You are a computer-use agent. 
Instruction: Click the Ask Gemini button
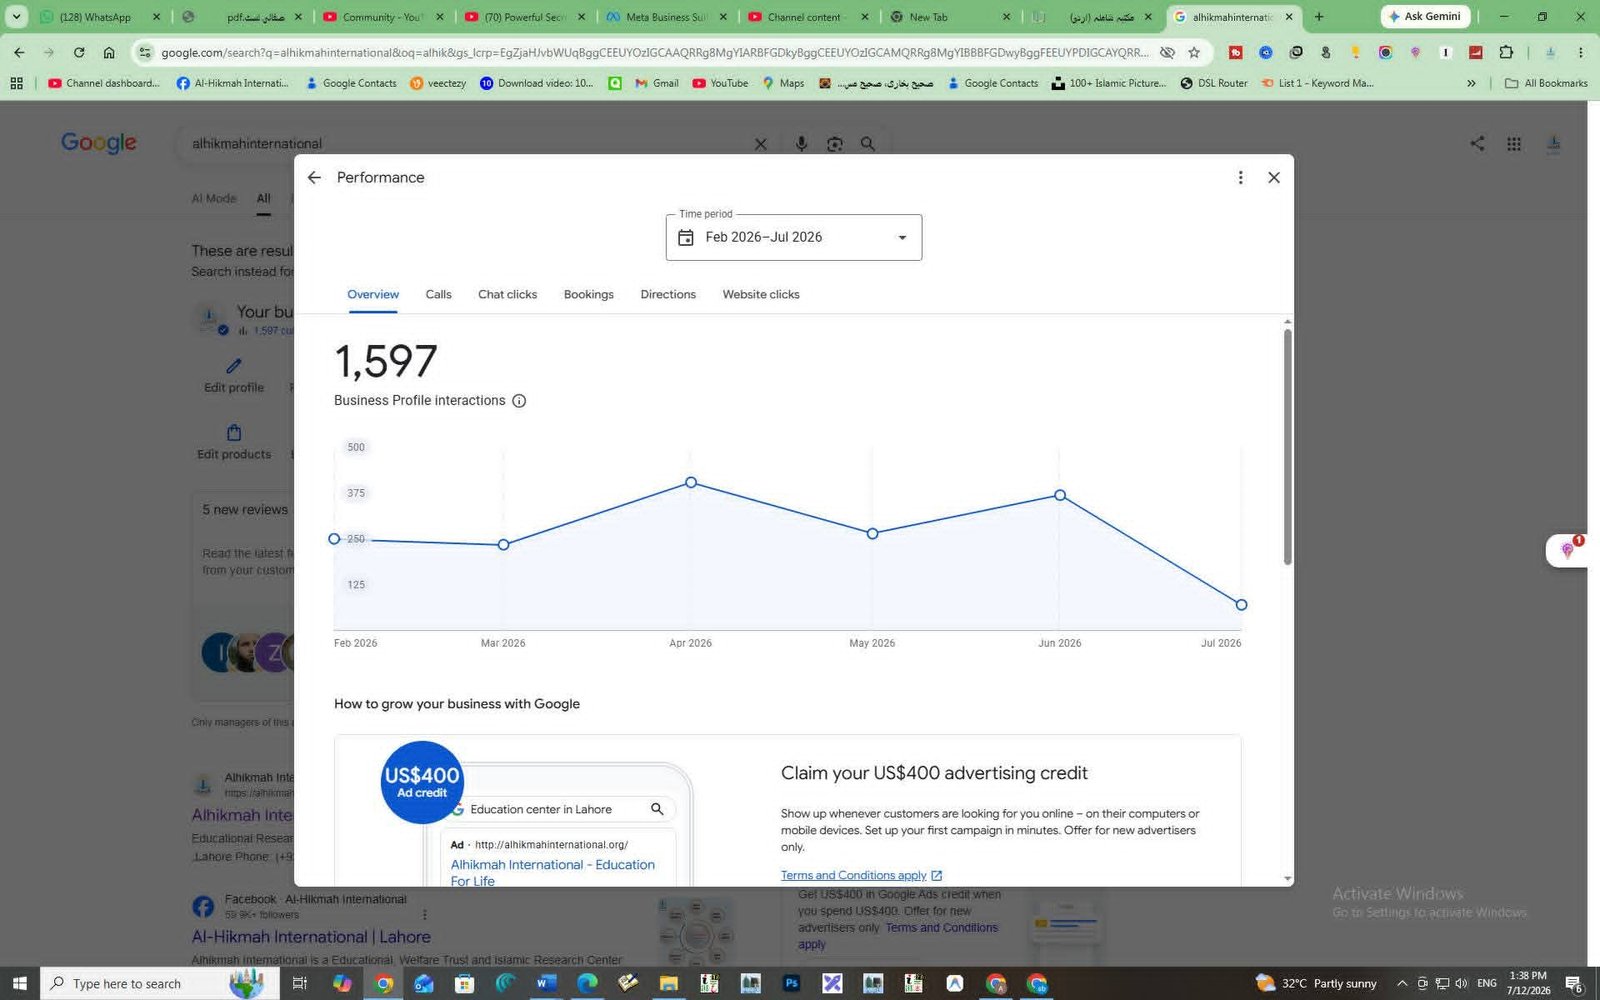(x=1425, y=17)
